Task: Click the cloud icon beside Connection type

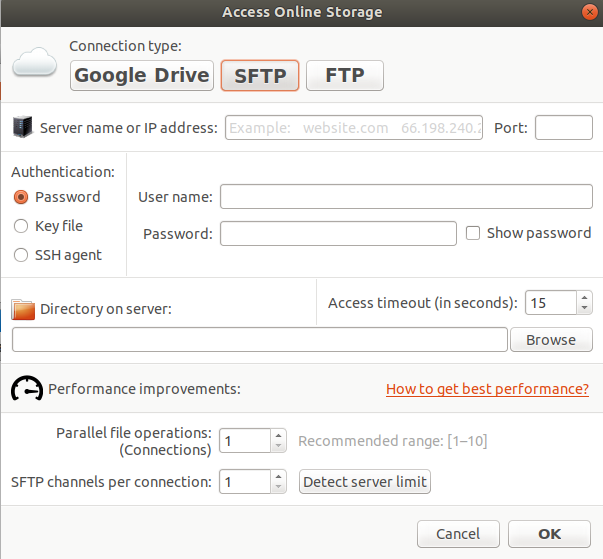Action: pyautogui.click(x=35, y=62)
